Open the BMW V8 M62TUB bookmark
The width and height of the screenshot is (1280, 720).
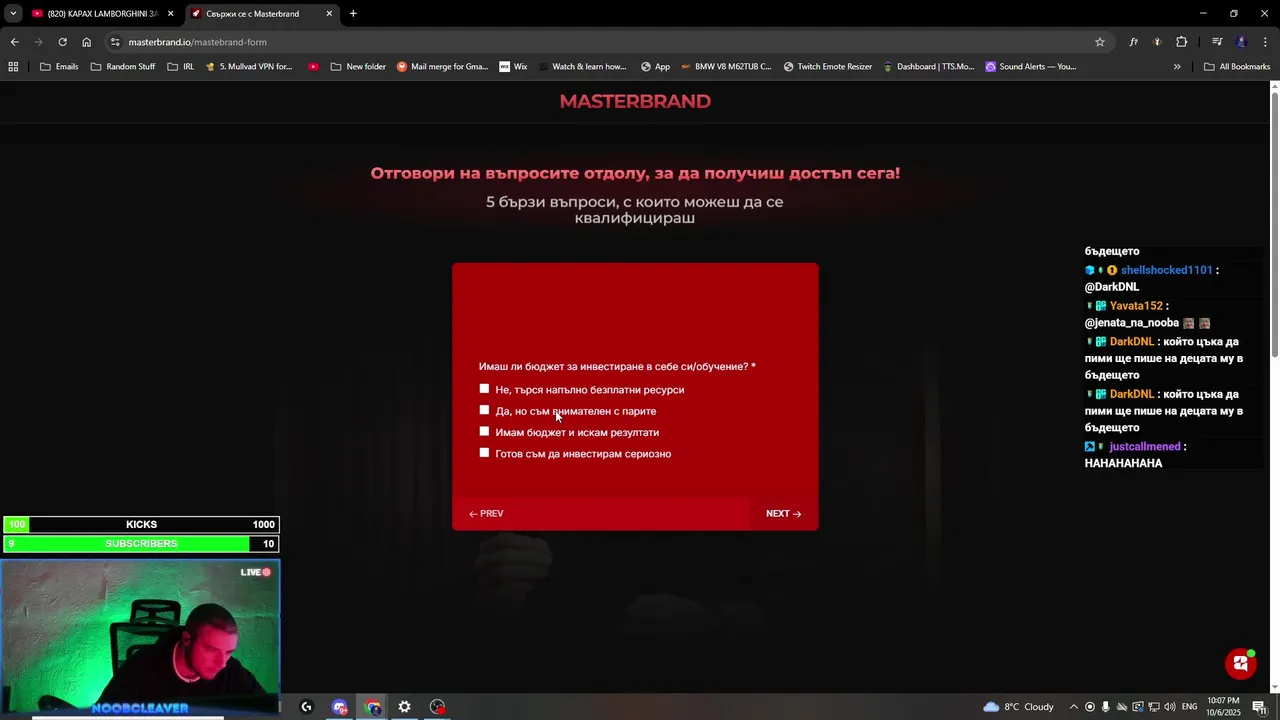[x=725, y=67]
